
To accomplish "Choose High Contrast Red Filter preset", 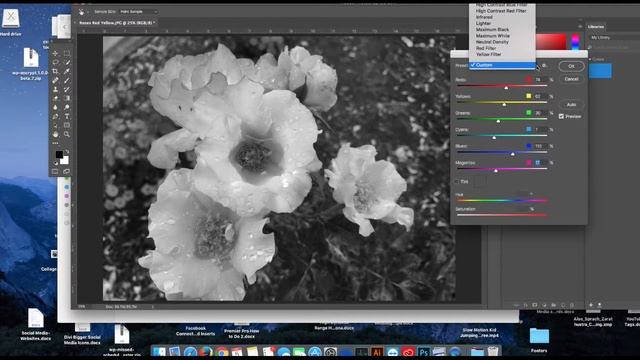I will click(501, 11).
